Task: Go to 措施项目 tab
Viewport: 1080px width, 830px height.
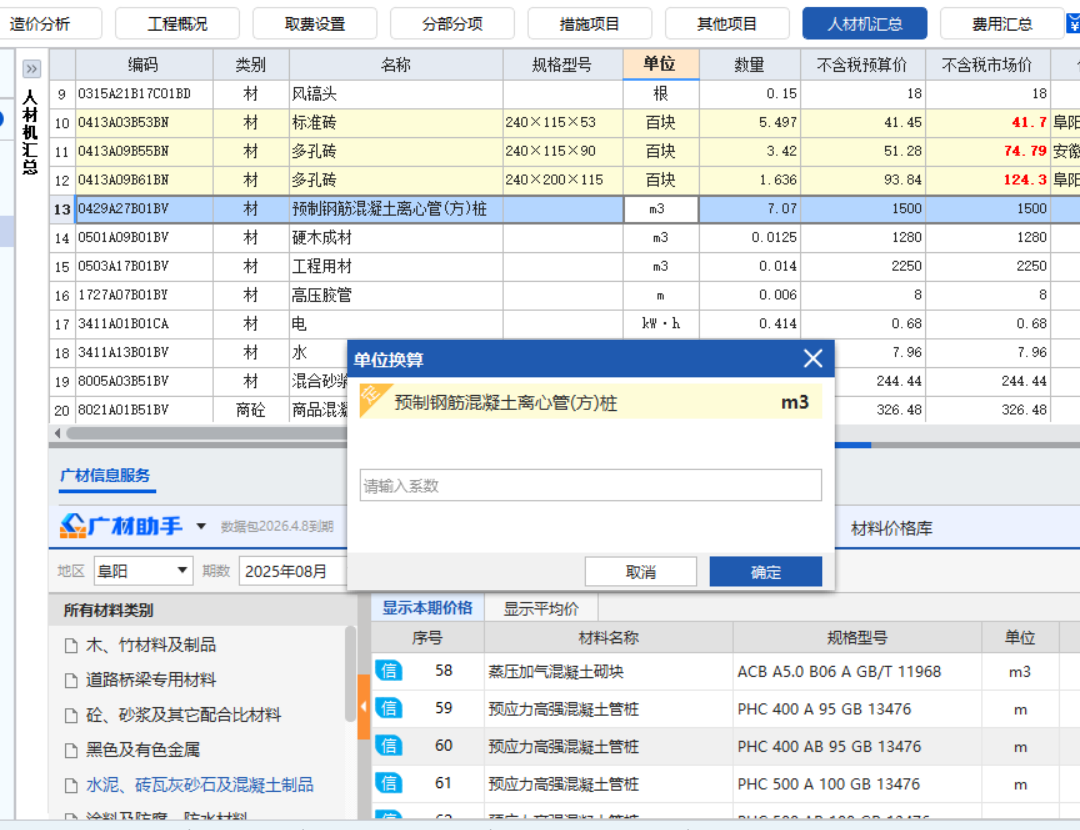Action: [x=590, y=24]
